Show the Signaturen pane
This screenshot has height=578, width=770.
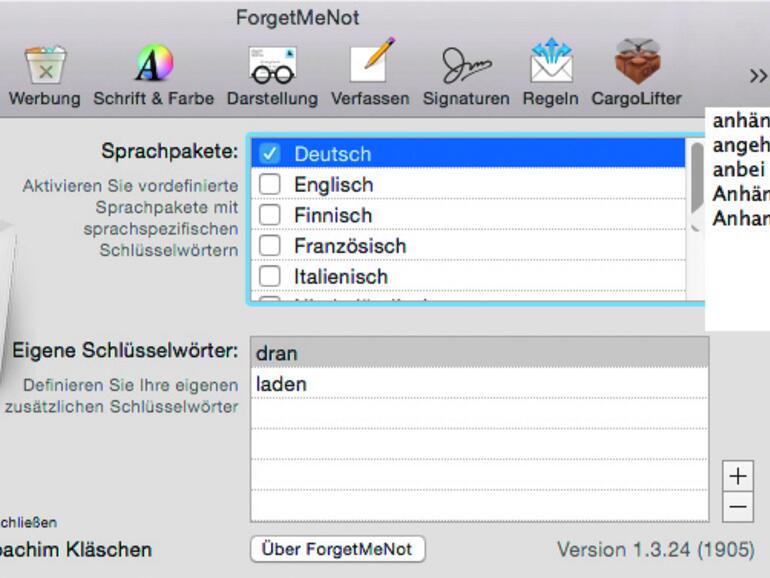click(x=466, y=73)
